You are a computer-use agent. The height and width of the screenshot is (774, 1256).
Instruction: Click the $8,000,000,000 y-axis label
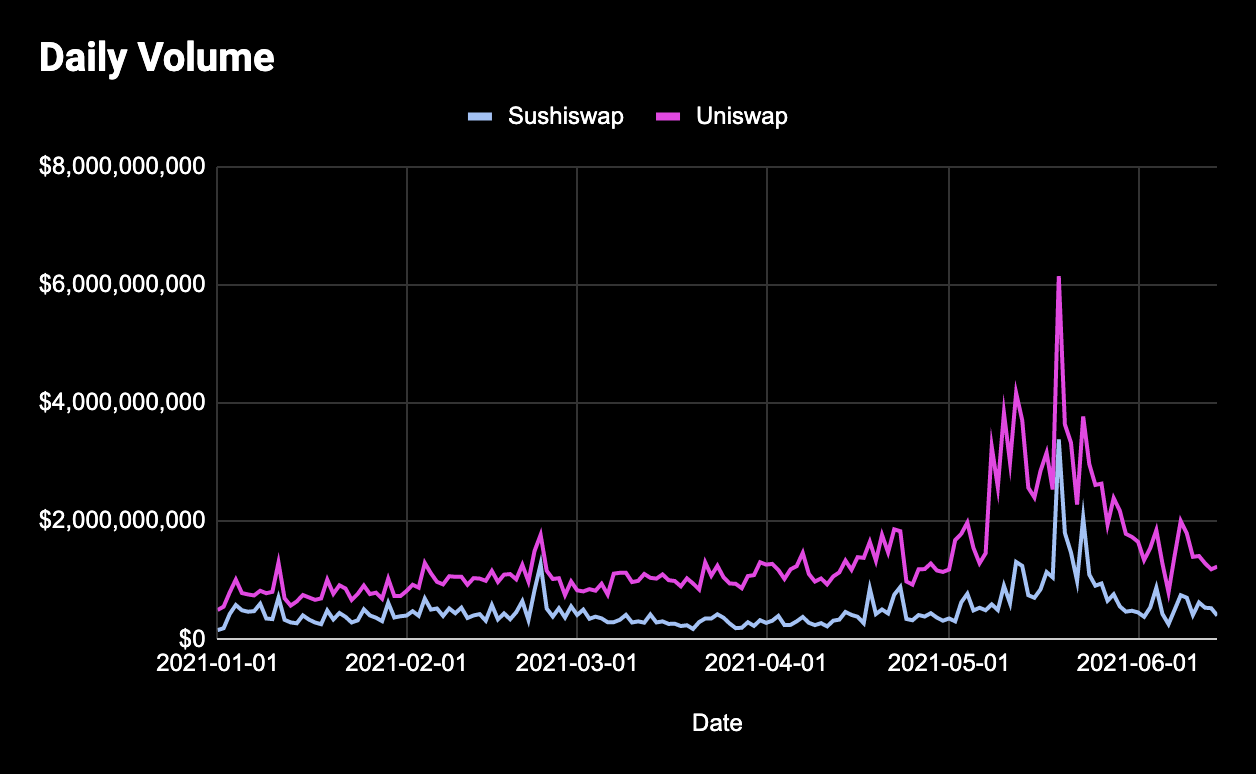(122, 167)
